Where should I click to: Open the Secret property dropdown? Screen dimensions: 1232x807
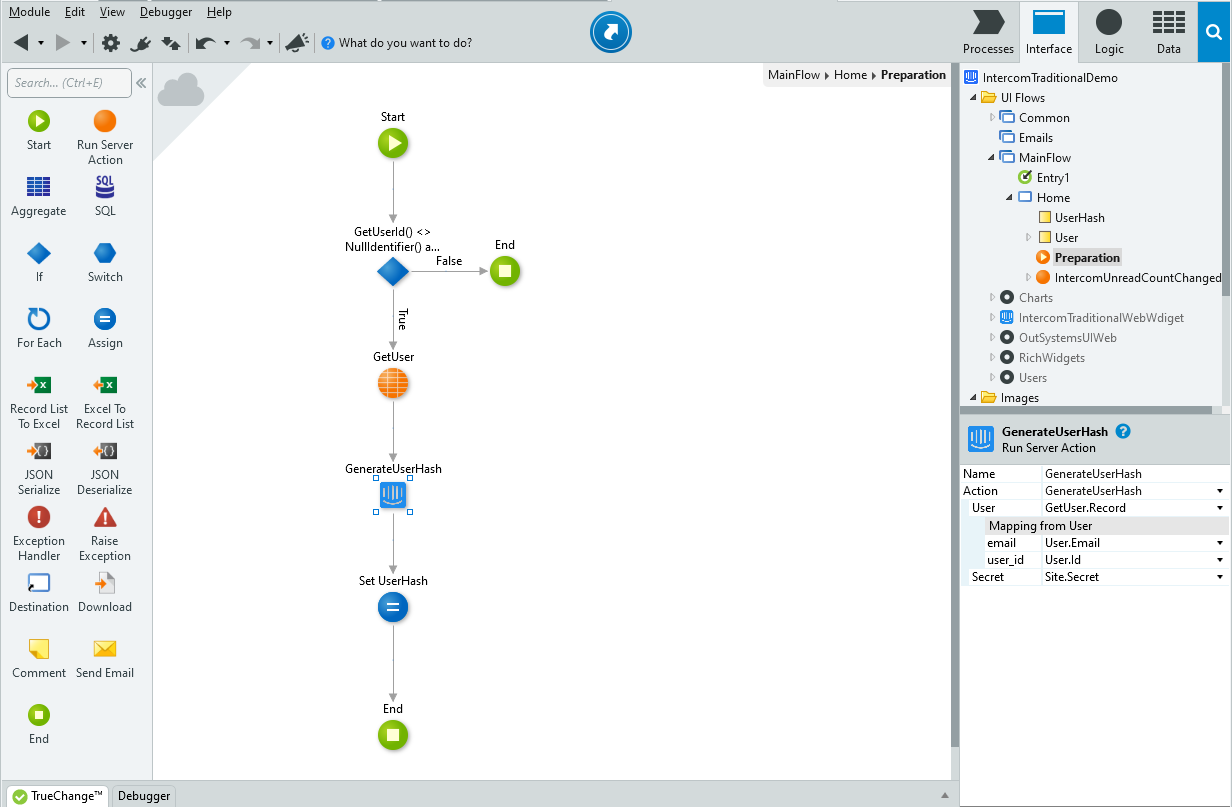(1220, 577)
